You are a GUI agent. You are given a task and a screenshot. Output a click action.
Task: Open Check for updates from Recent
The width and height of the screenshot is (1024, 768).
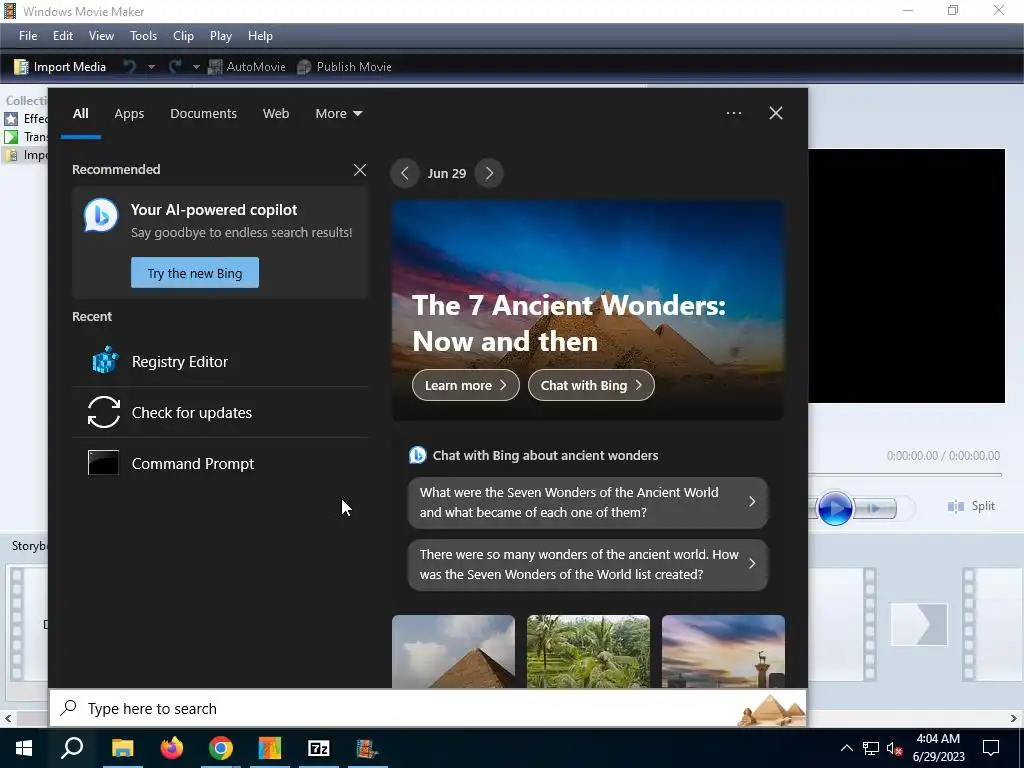pos(220,412)
